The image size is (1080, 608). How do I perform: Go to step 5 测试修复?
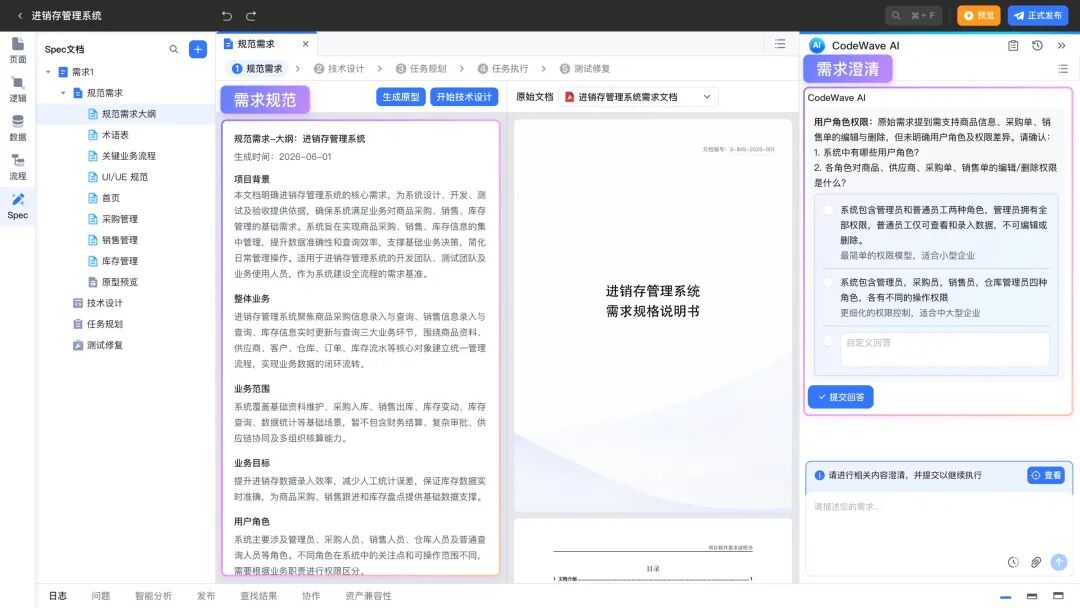coord(584,69)
